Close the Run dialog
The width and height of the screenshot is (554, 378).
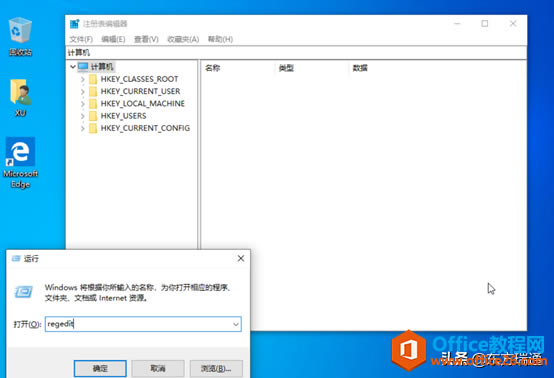click(241, 259)
